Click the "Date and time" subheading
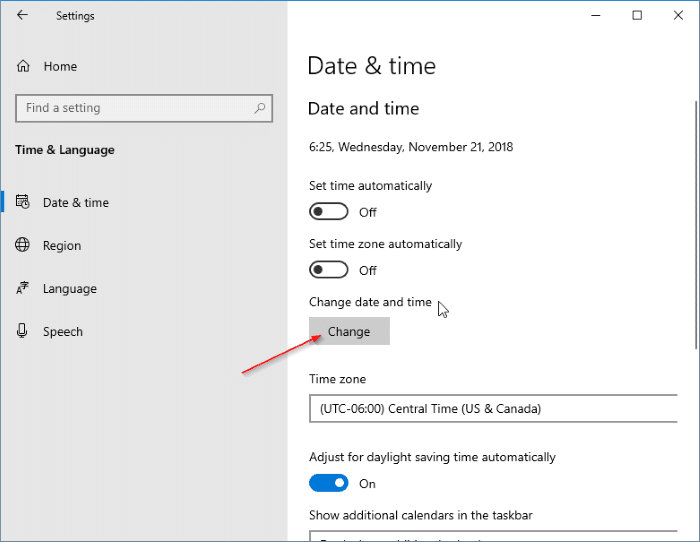The width and height of the screenshot is (700, 542). tap(363, 108)
